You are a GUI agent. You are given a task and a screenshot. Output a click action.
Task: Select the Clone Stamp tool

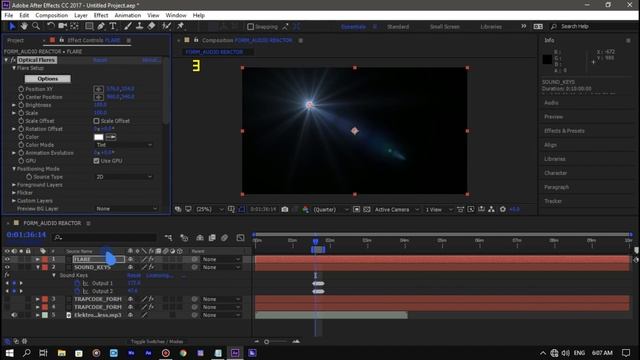[x=139, y=26]
